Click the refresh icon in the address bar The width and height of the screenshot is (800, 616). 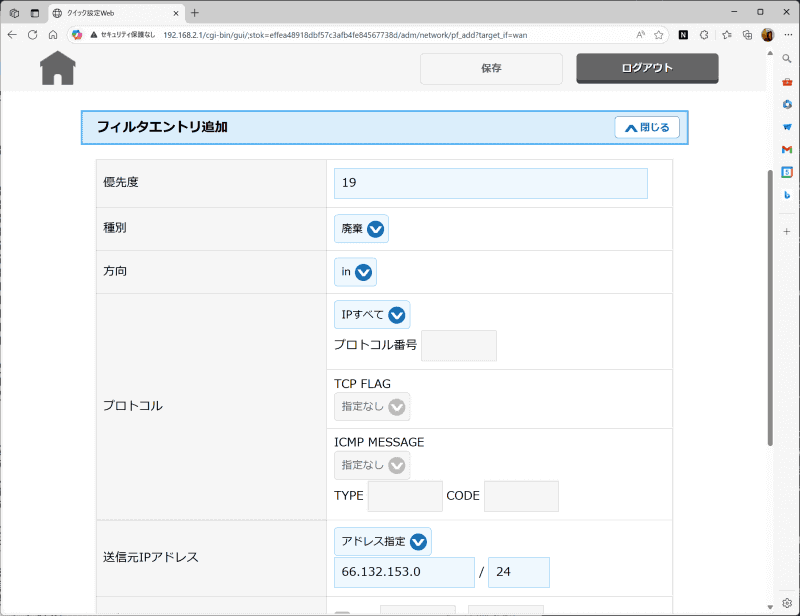click(32, 34)
